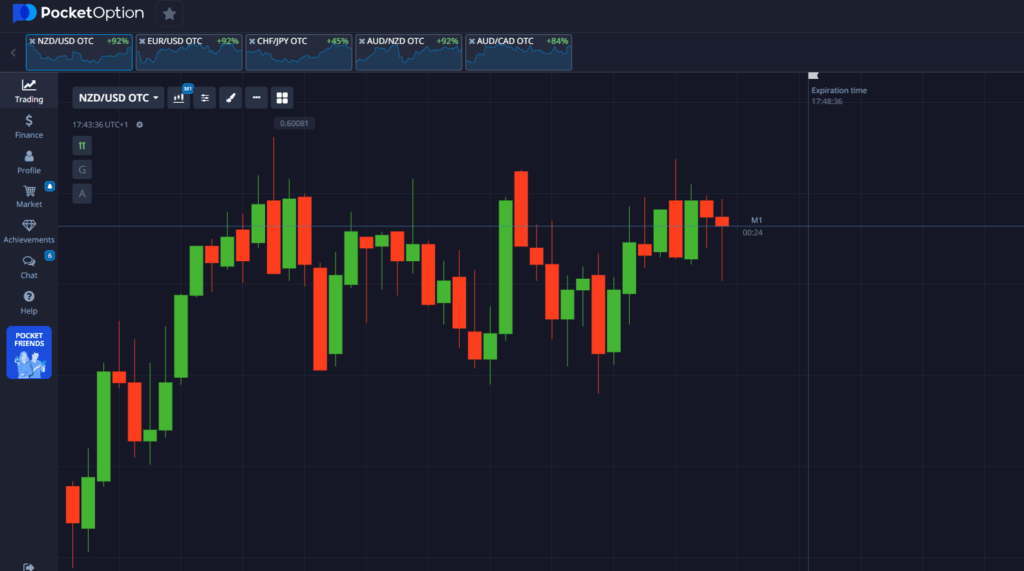Click the favorites star icon
This screenshot has height=571, width=1024.
coord(169,14)
